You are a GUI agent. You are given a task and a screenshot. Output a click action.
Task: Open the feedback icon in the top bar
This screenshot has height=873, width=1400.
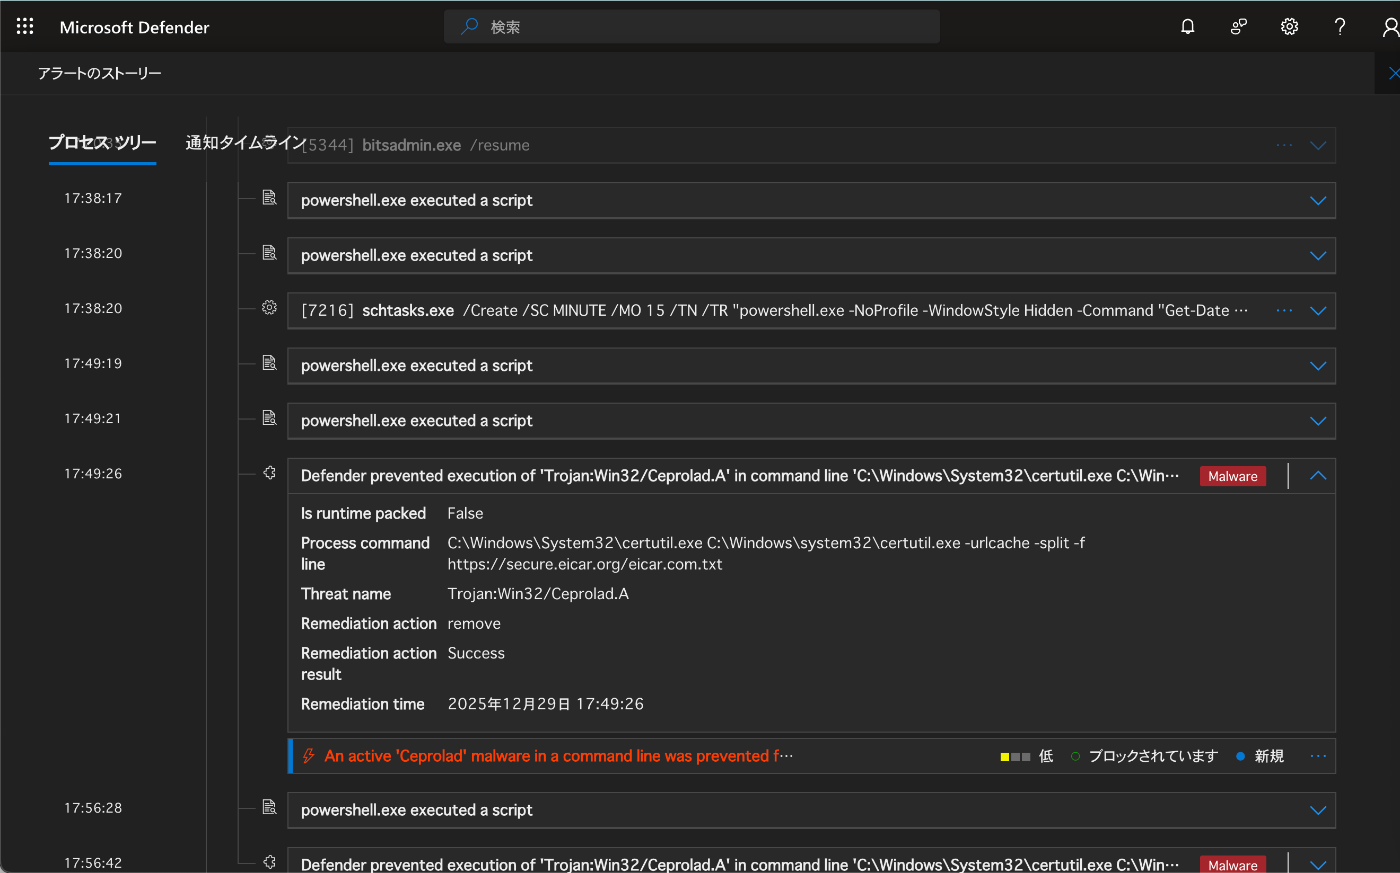[x=1238, y=26]
